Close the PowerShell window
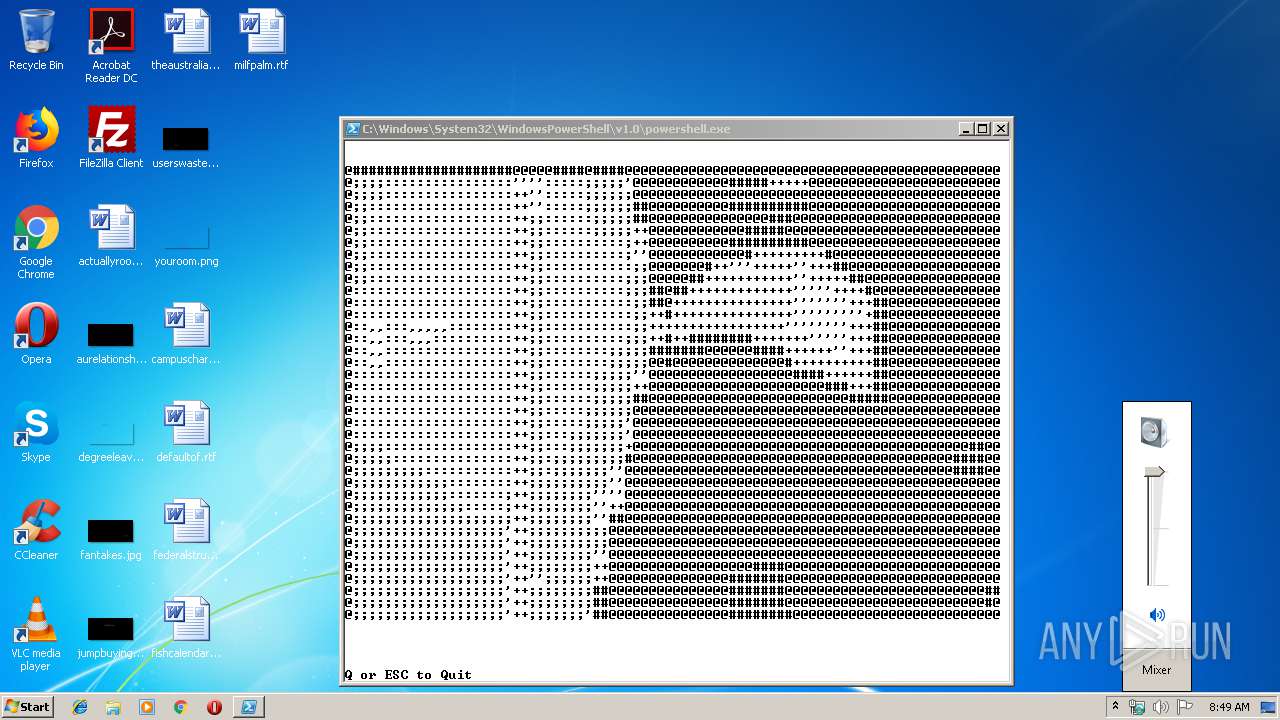The width and height of the screenshot is (1280, 720). [x=1001, y=129]
